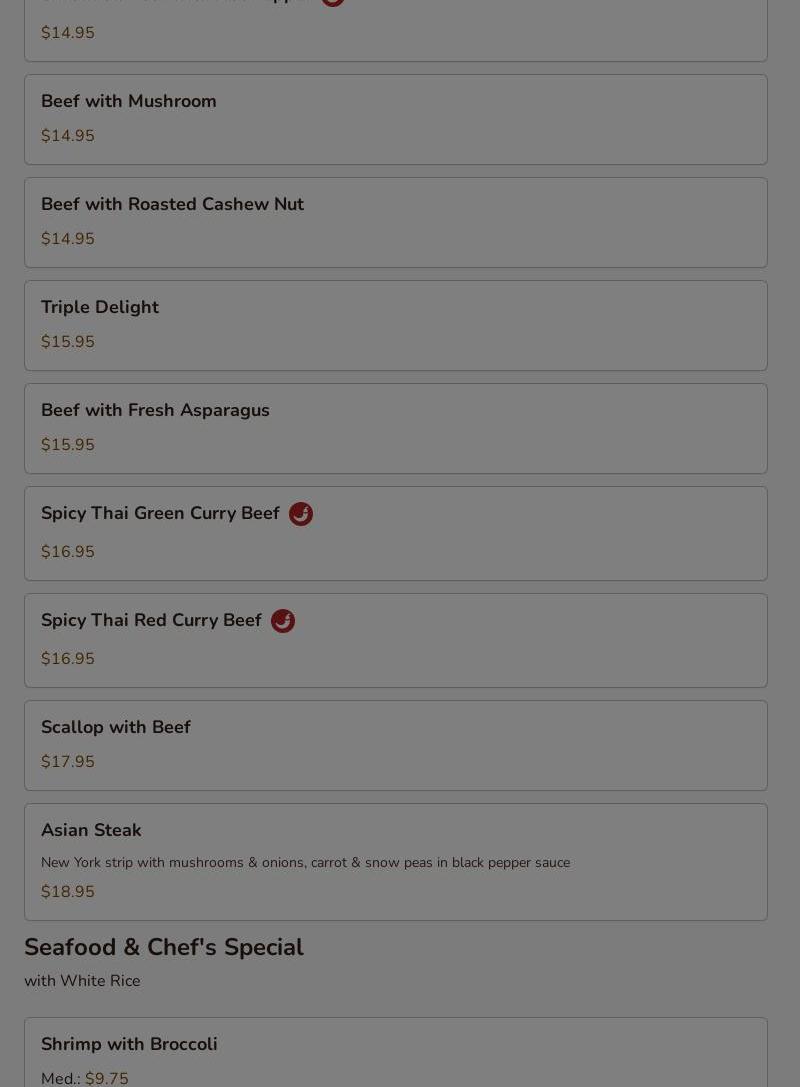
Task: Click Med. $9.75 price for Shrimp with Broccoli
Action: (x=85, y=1078)
